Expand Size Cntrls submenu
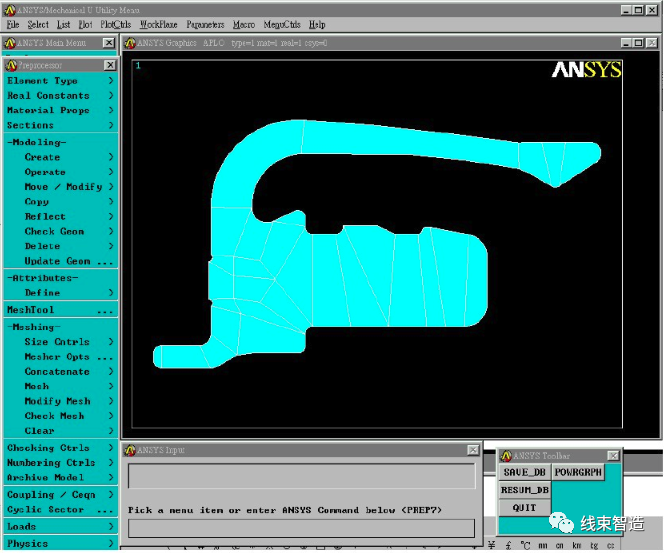The height and width of the screenshot is (553, 666). pyautogui.click(x=60, y=342)
